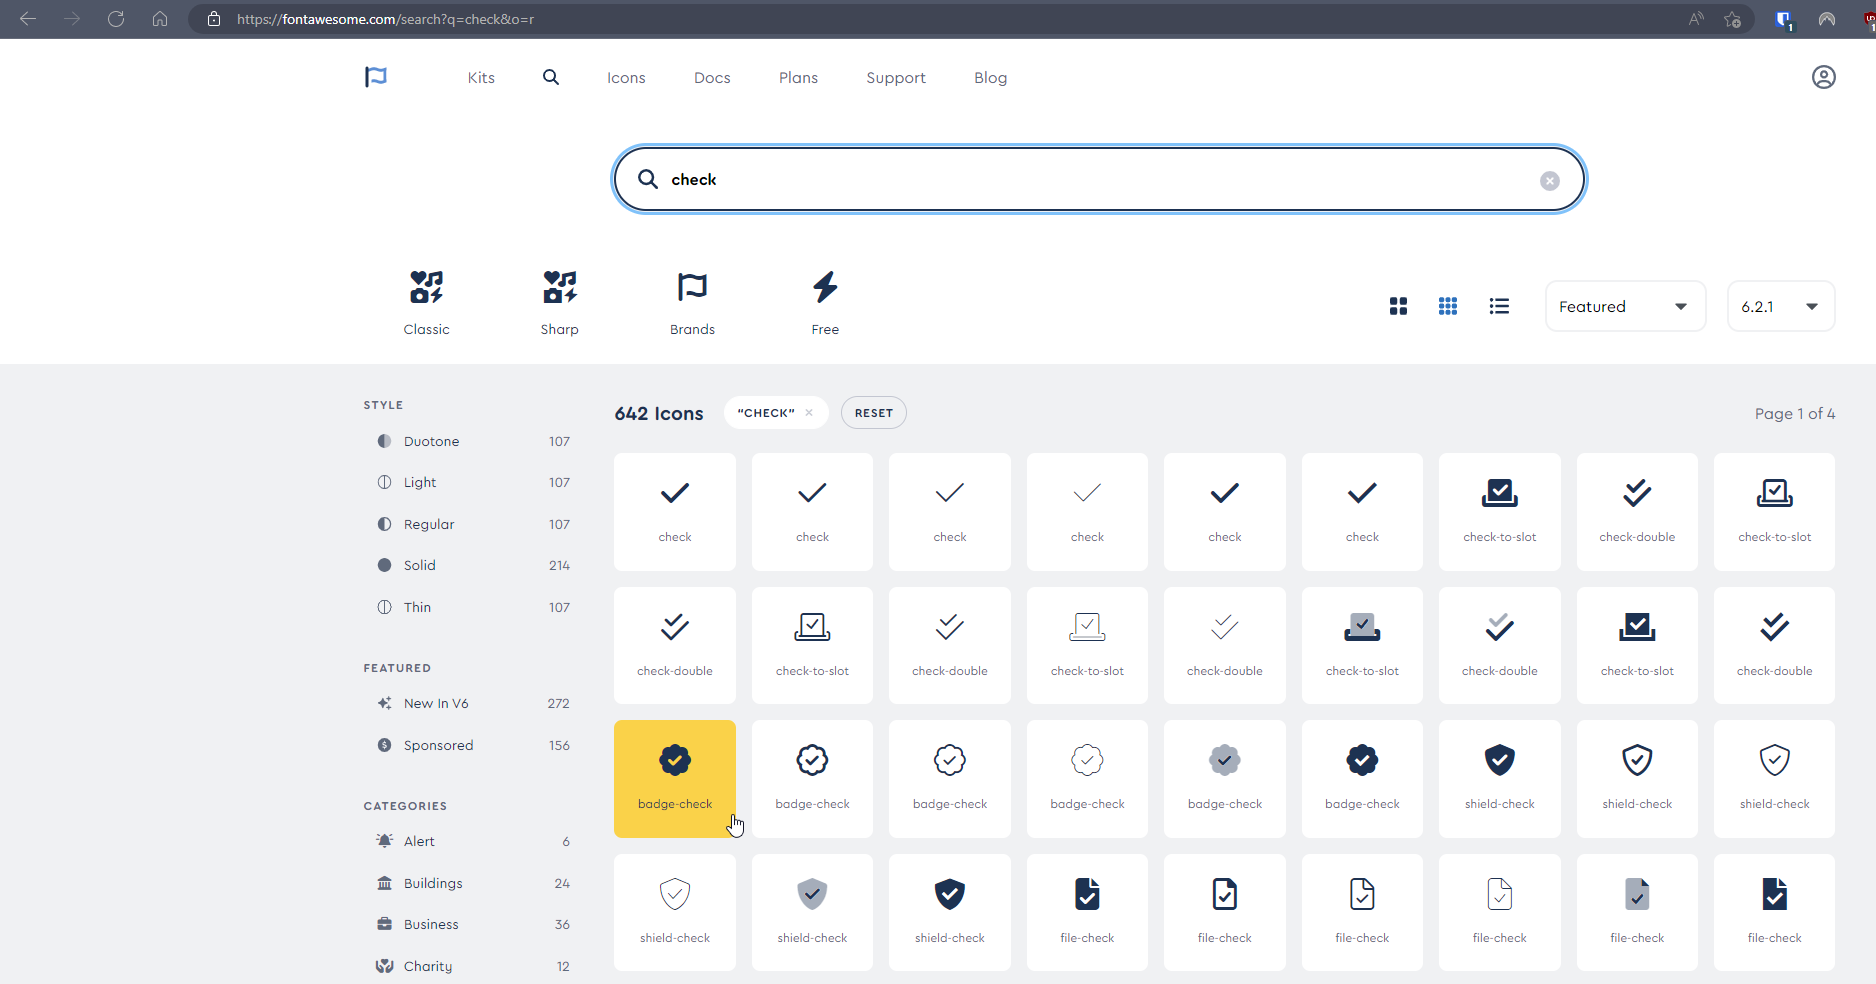Toggle the Duotone style filter
This screenshot has height=984, width=1876.
click(x=431, y=441)
